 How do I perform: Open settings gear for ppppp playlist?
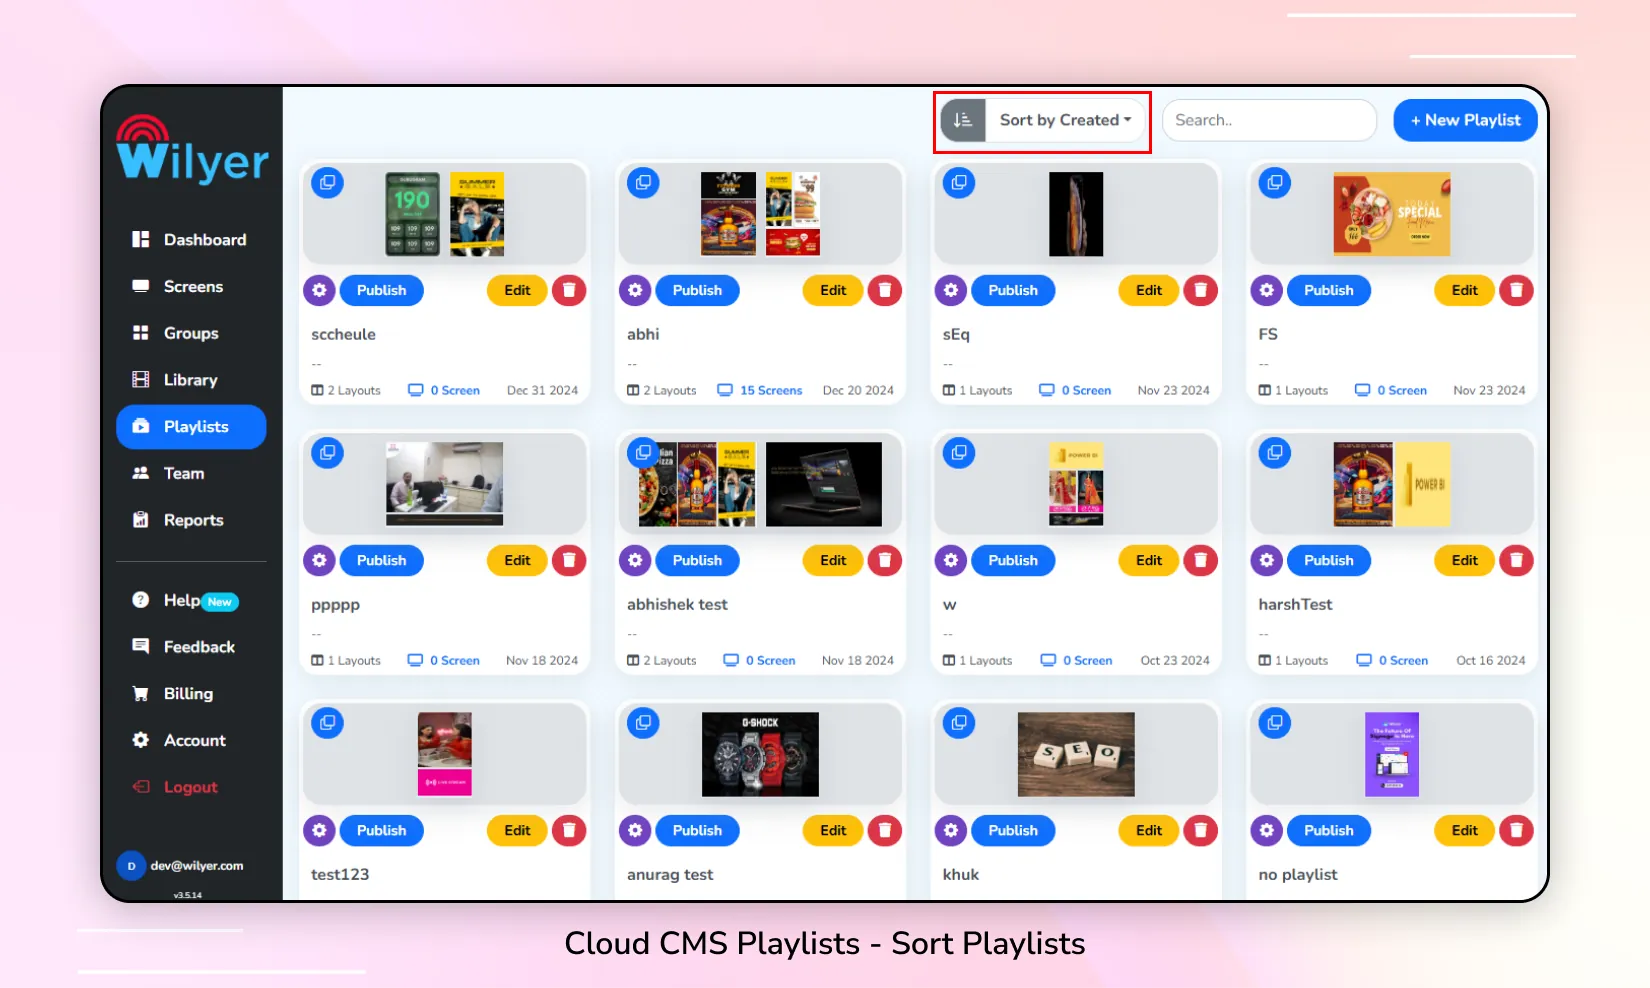tap(319, 561)
